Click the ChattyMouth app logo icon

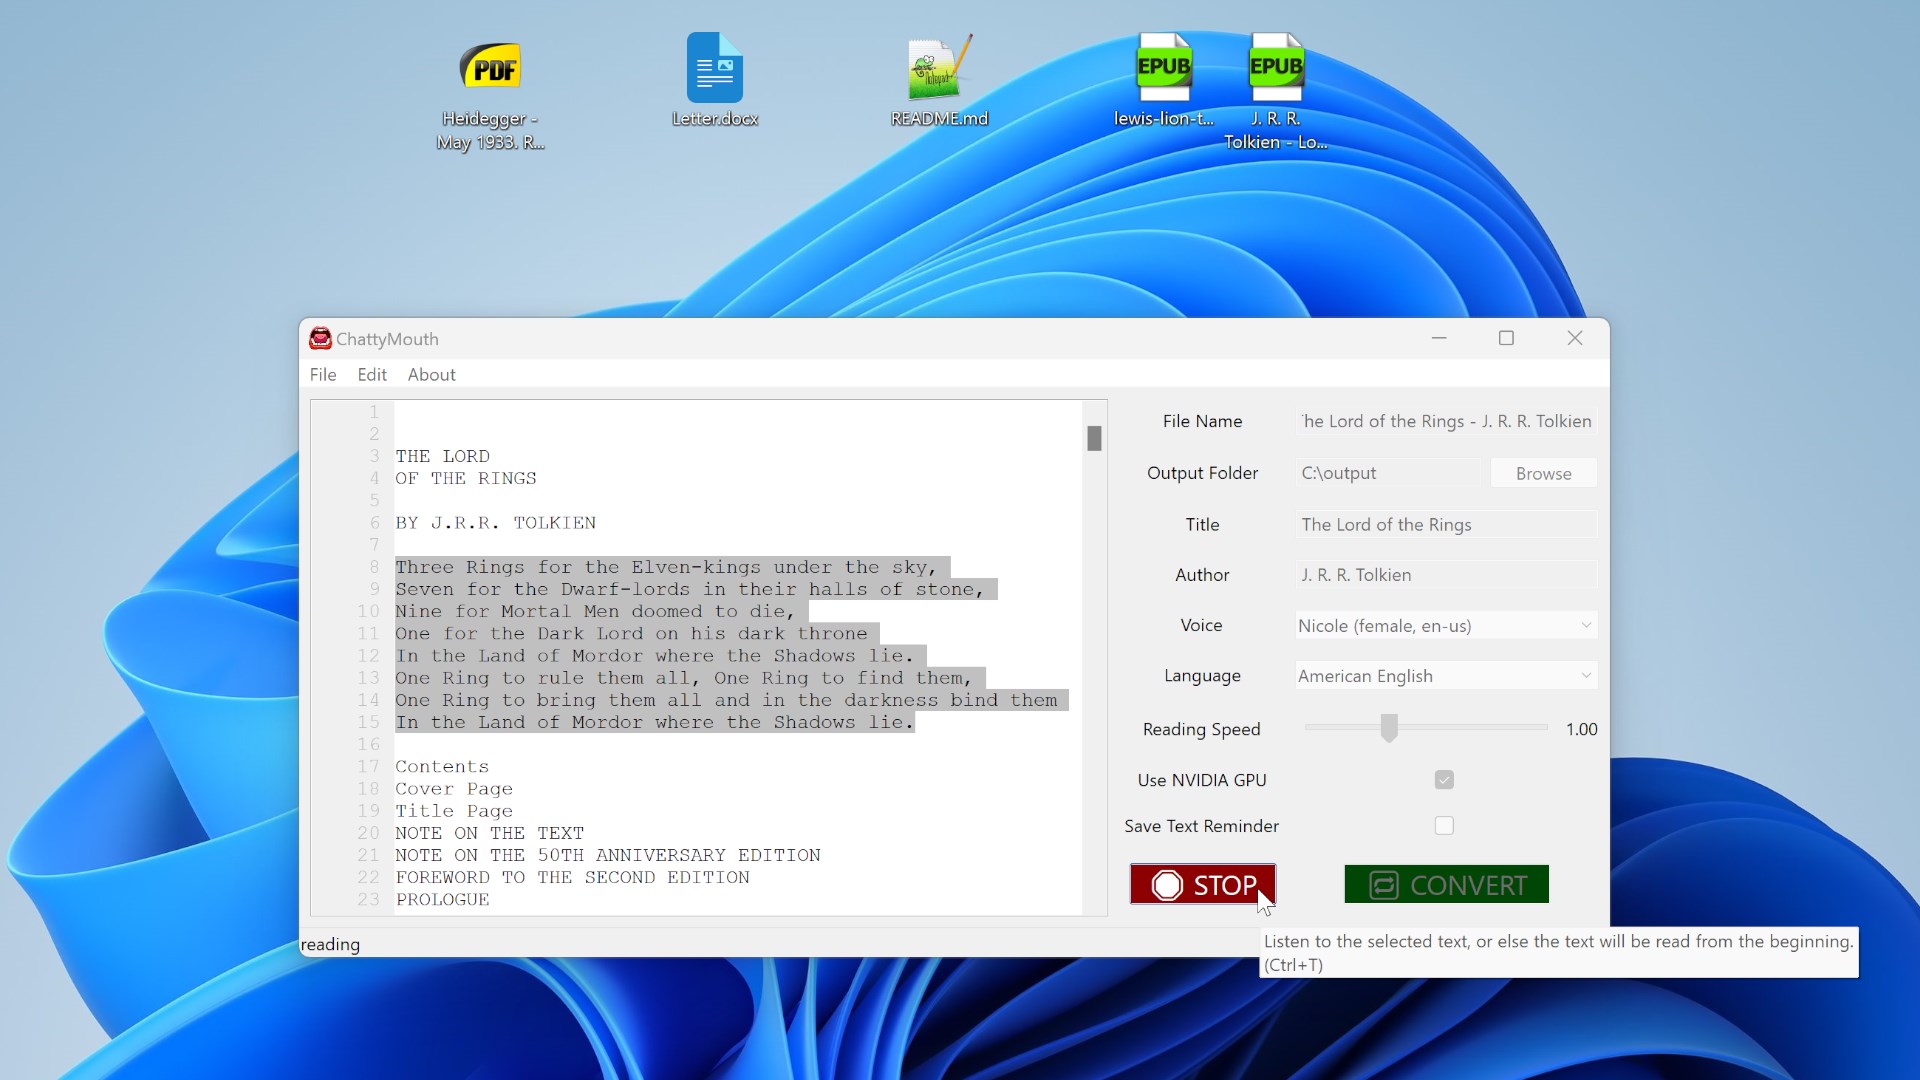[x=320, y=338]
